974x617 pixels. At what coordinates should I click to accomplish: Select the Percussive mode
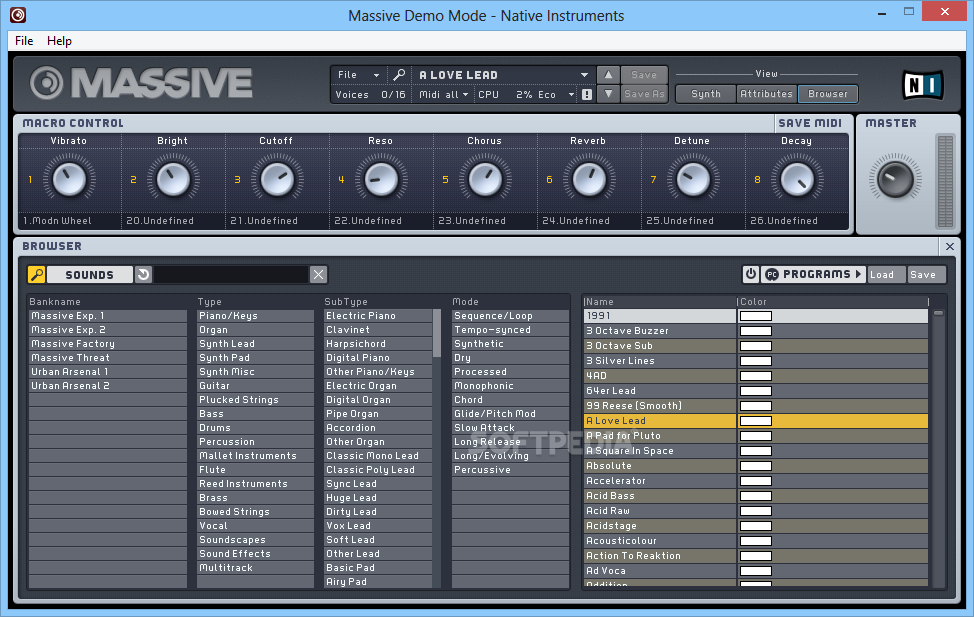click(510, 470)
